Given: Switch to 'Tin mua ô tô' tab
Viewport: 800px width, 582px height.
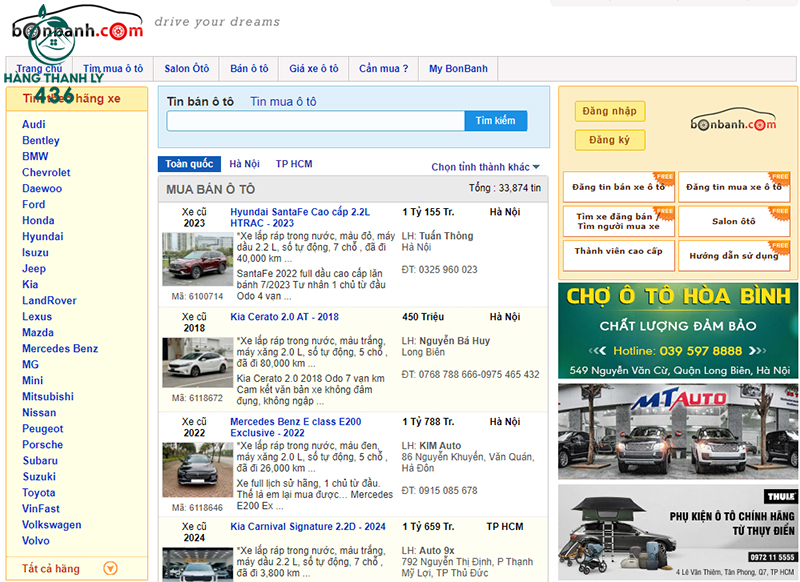Looking at the screenshot, I should (283, 102).
